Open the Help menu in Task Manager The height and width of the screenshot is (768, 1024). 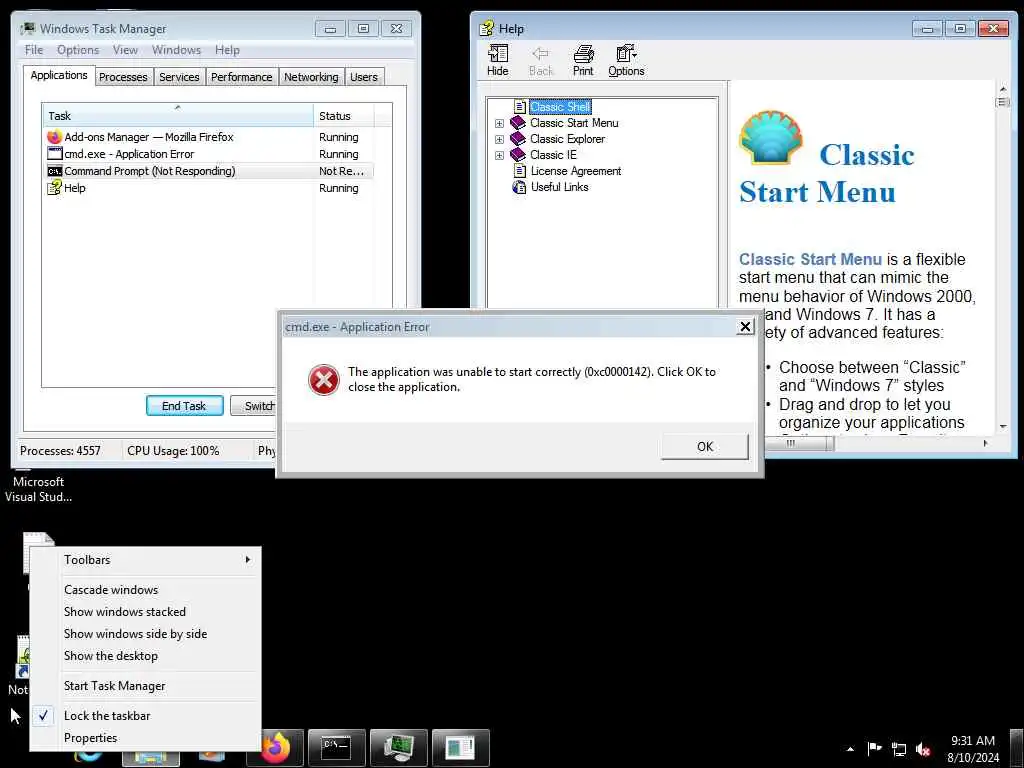pyautogui.click(x=227, y=50)
